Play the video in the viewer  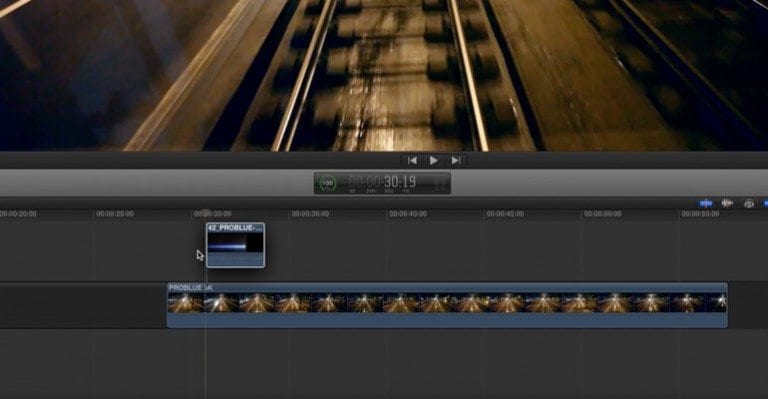pos(433,161)
